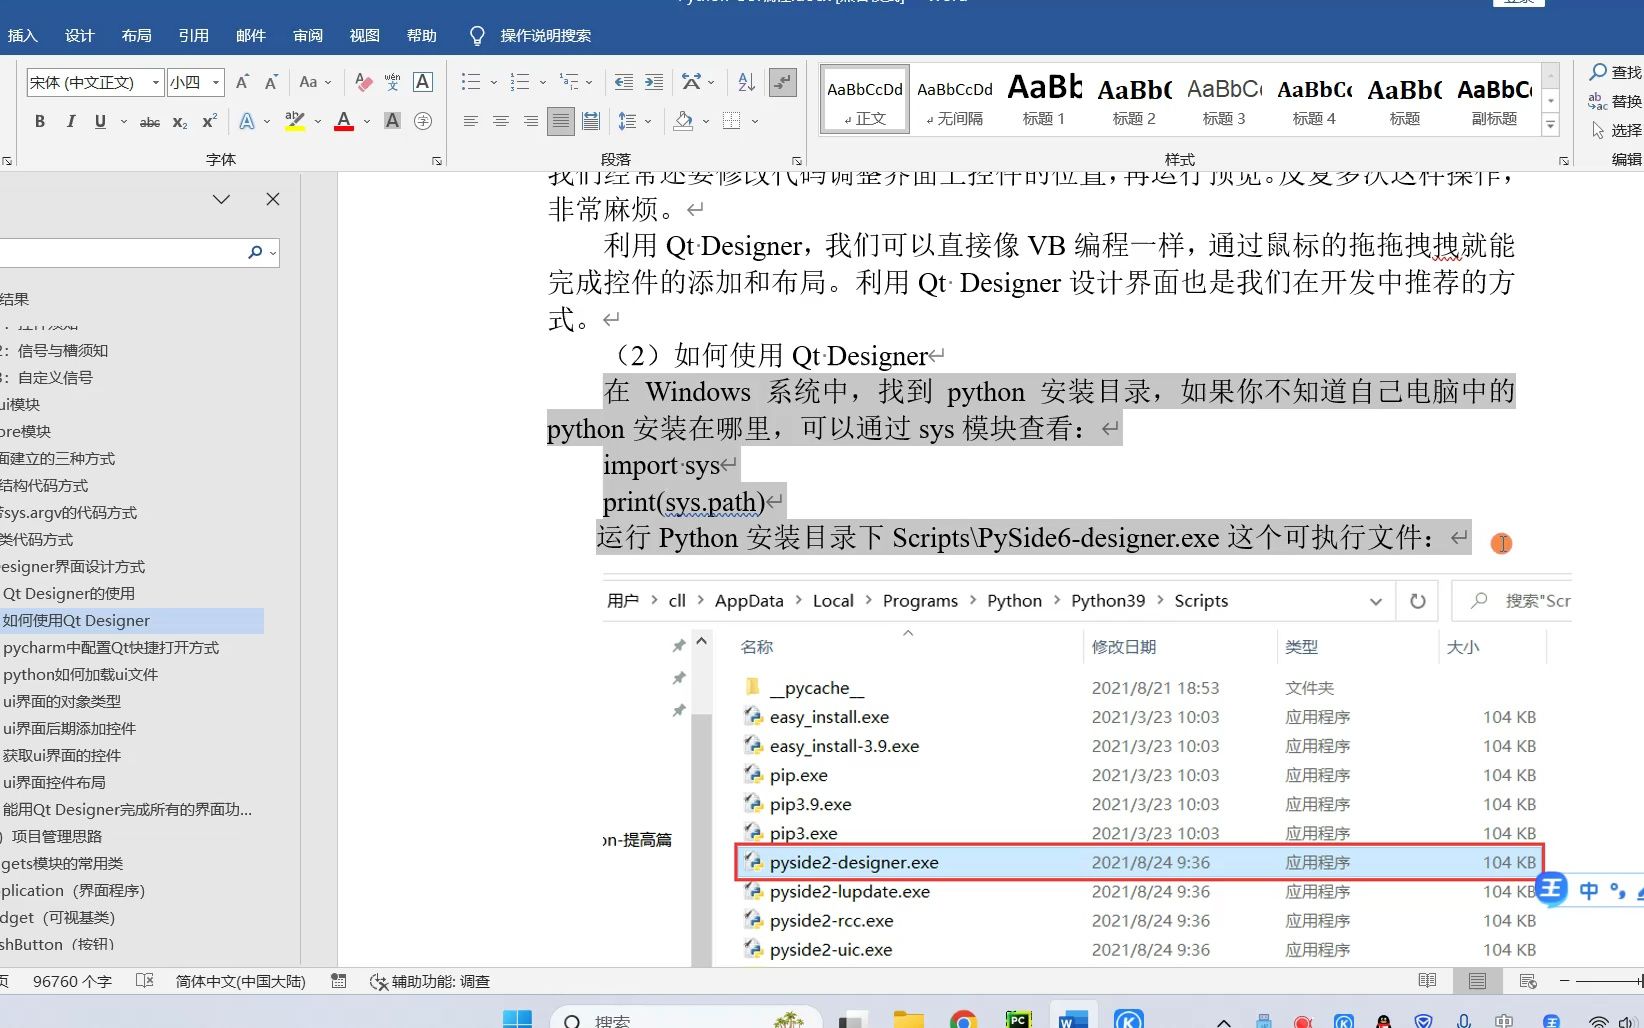
Task: Open font size dropdown 小四
Action: [216, 82]
